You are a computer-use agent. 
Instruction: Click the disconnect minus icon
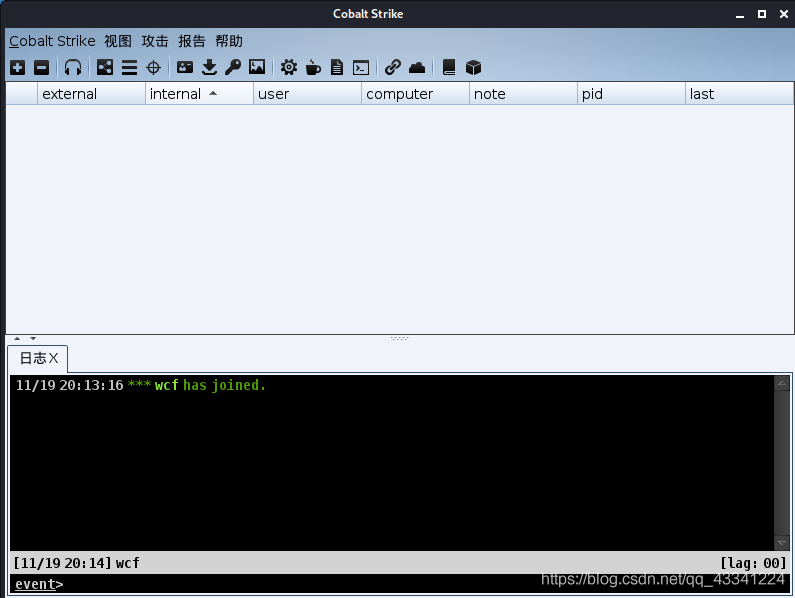click(42, 67)
